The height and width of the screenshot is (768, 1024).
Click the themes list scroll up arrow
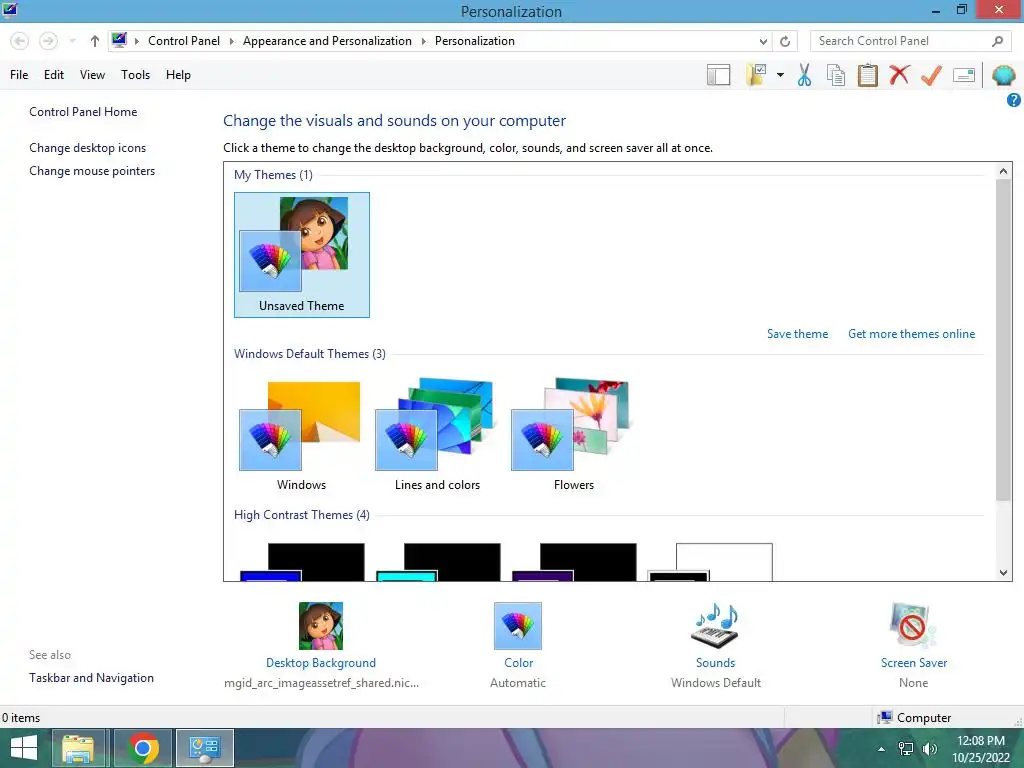[x=1004, y=171]
